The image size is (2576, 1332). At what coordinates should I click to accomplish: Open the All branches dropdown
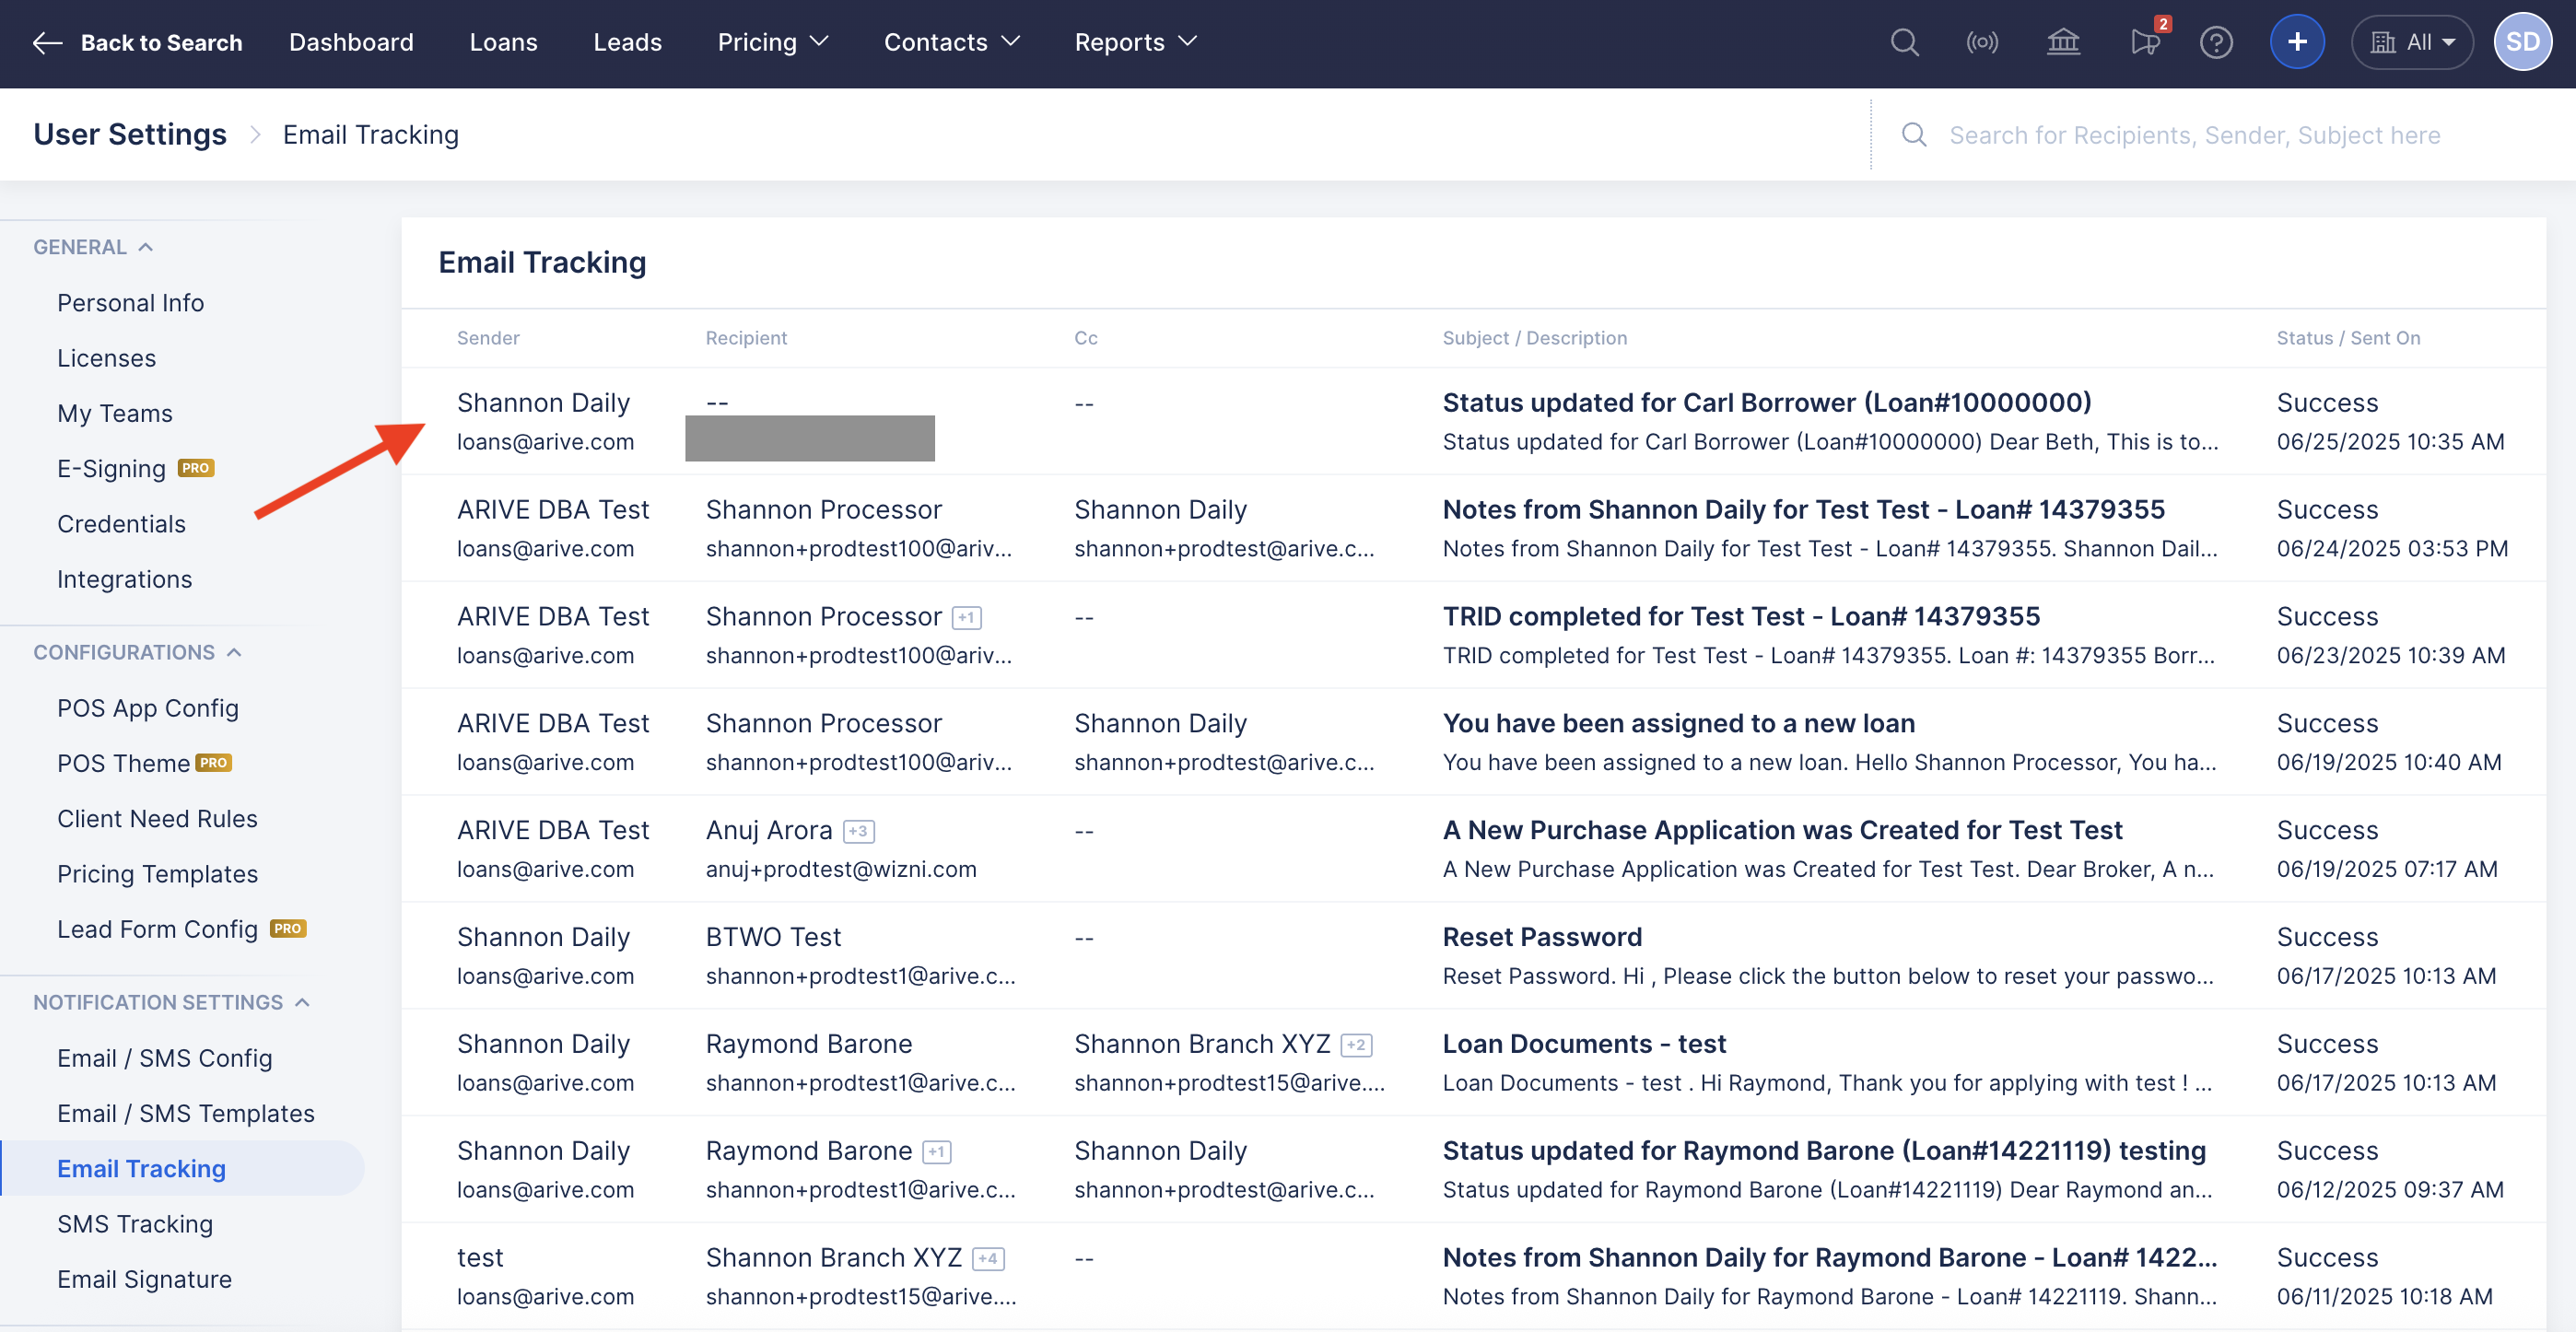pyautogui.click(x=2413, y=42)
